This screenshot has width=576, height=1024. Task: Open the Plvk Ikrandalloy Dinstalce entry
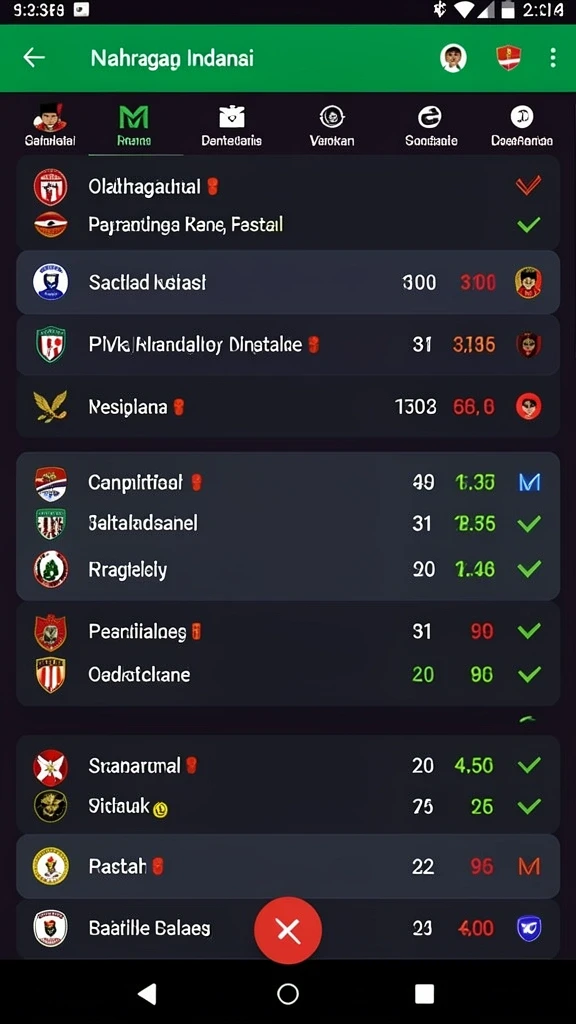tap(288, 344)
